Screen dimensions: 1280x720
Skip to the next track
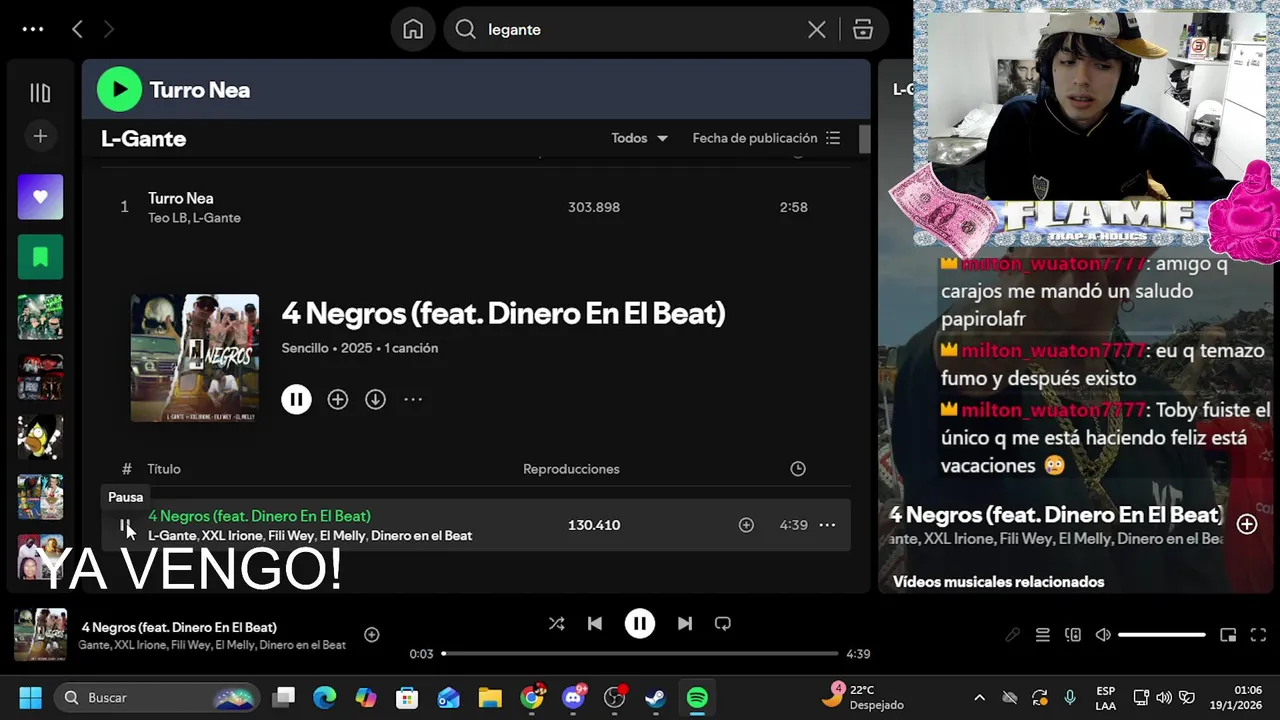click(x=685, y=623)
